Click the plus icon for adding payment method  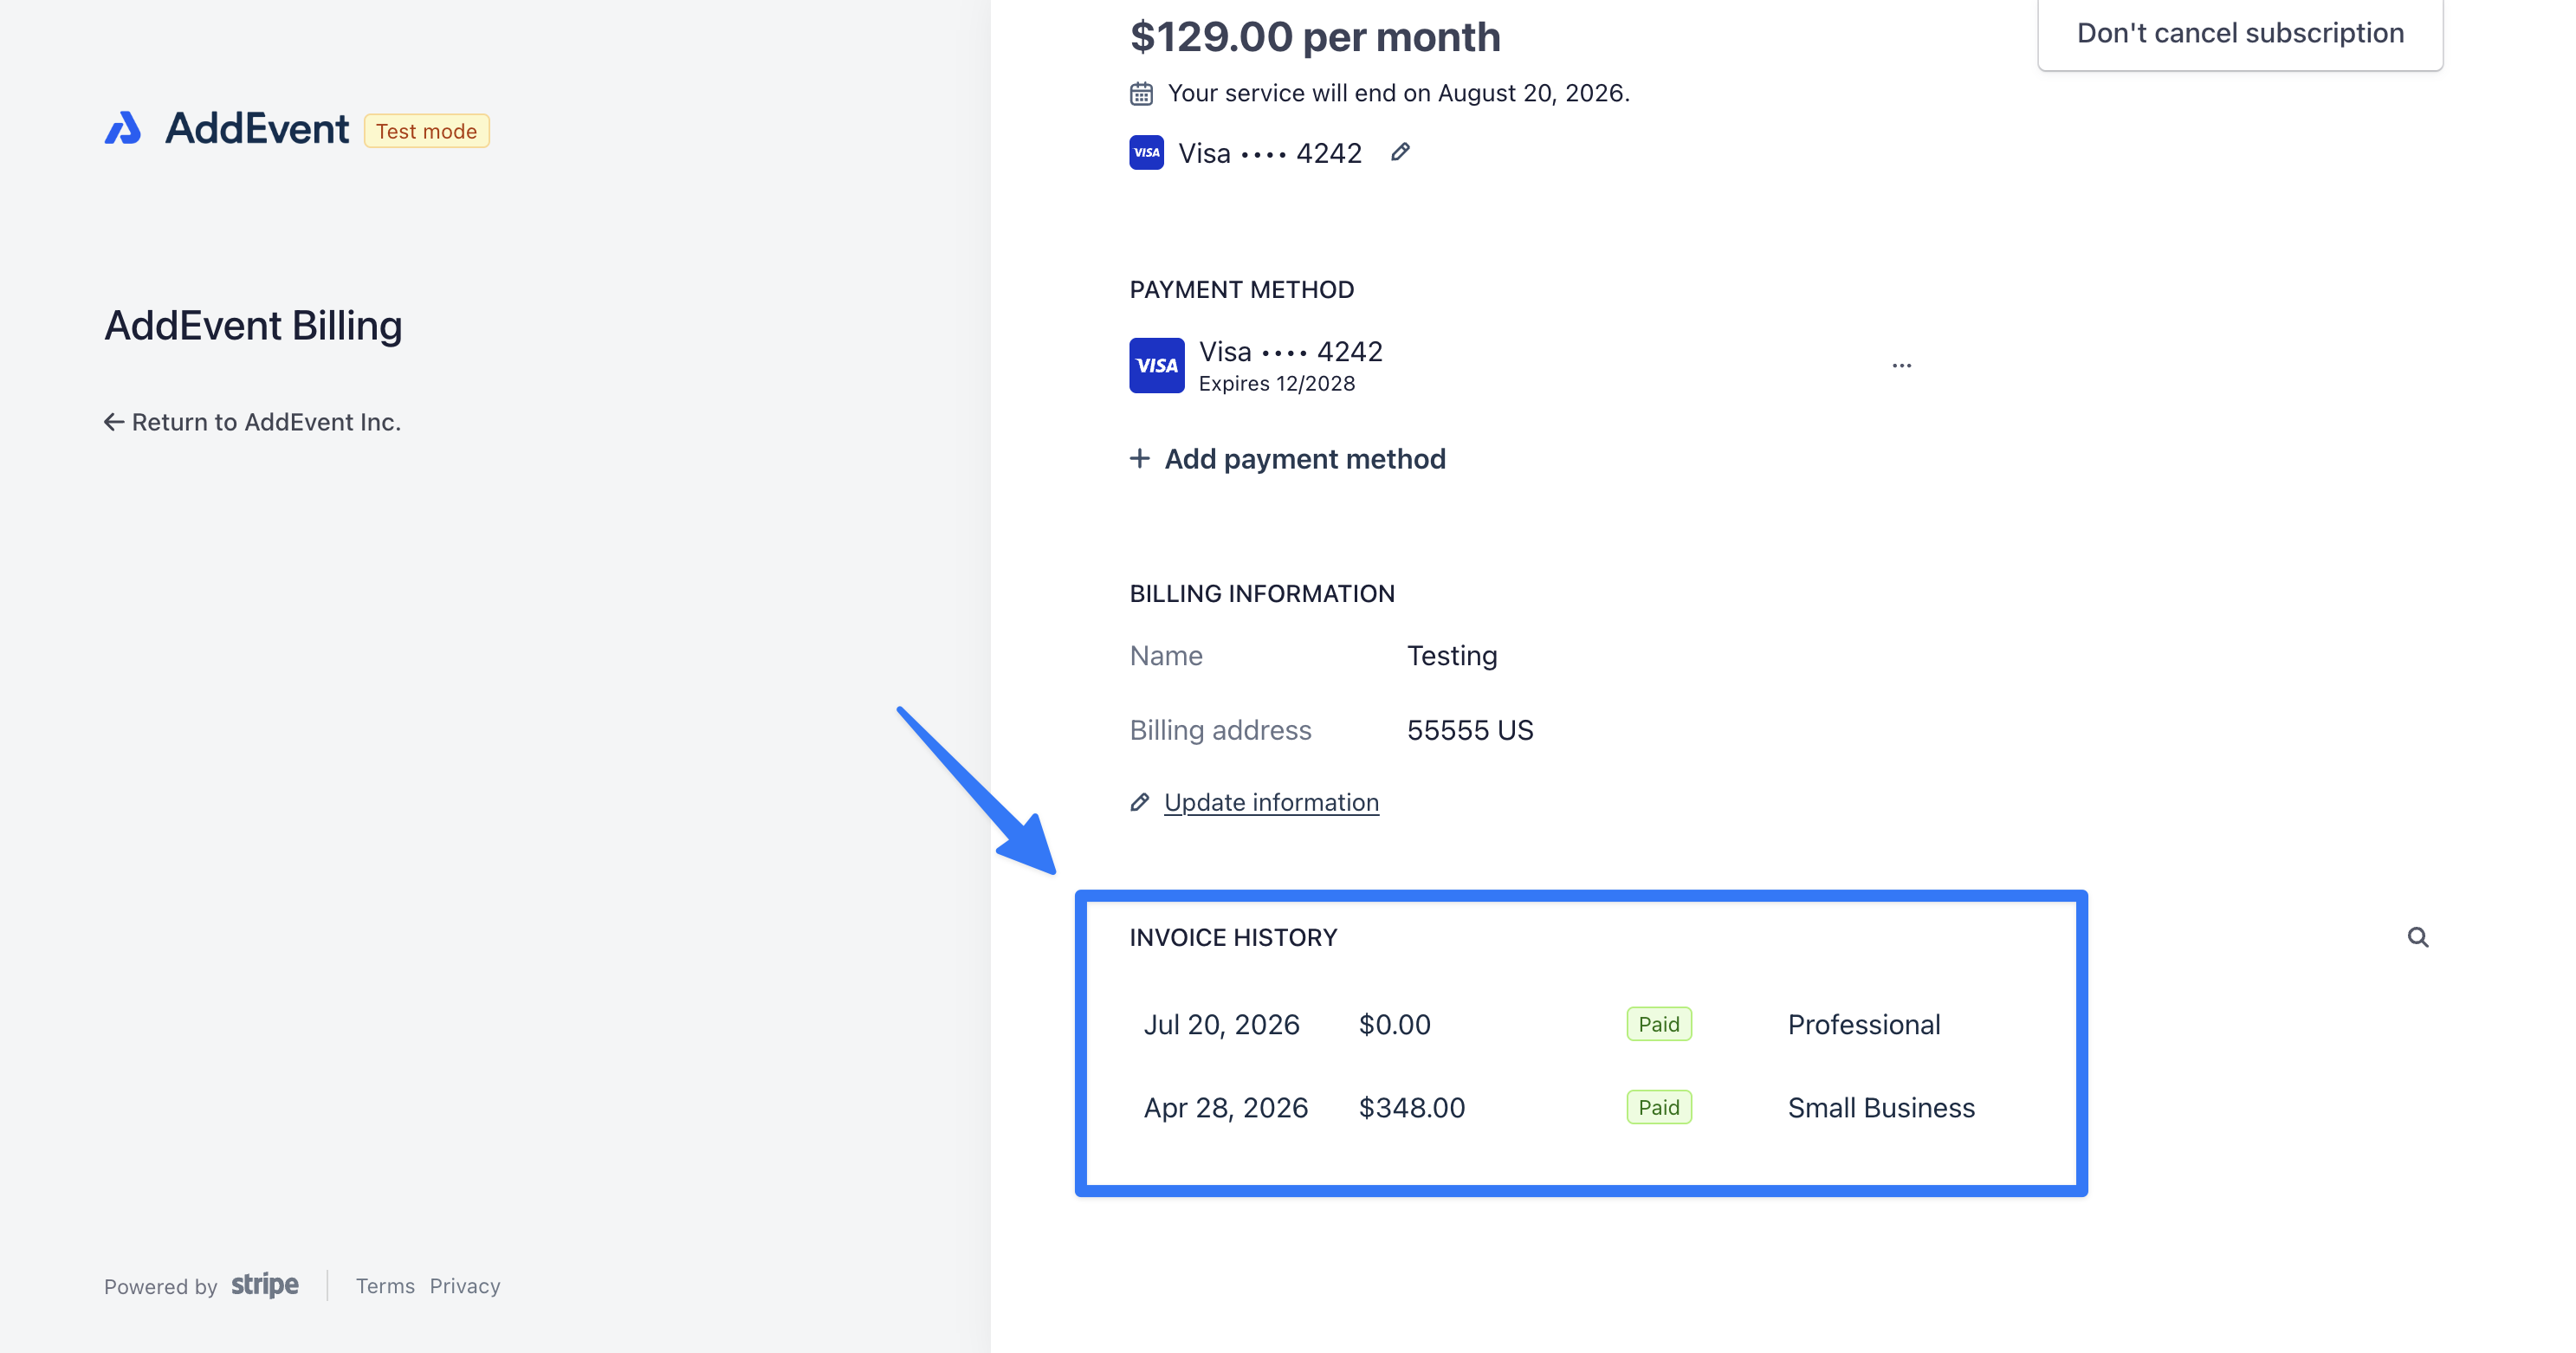click(x=1139, y=459)
